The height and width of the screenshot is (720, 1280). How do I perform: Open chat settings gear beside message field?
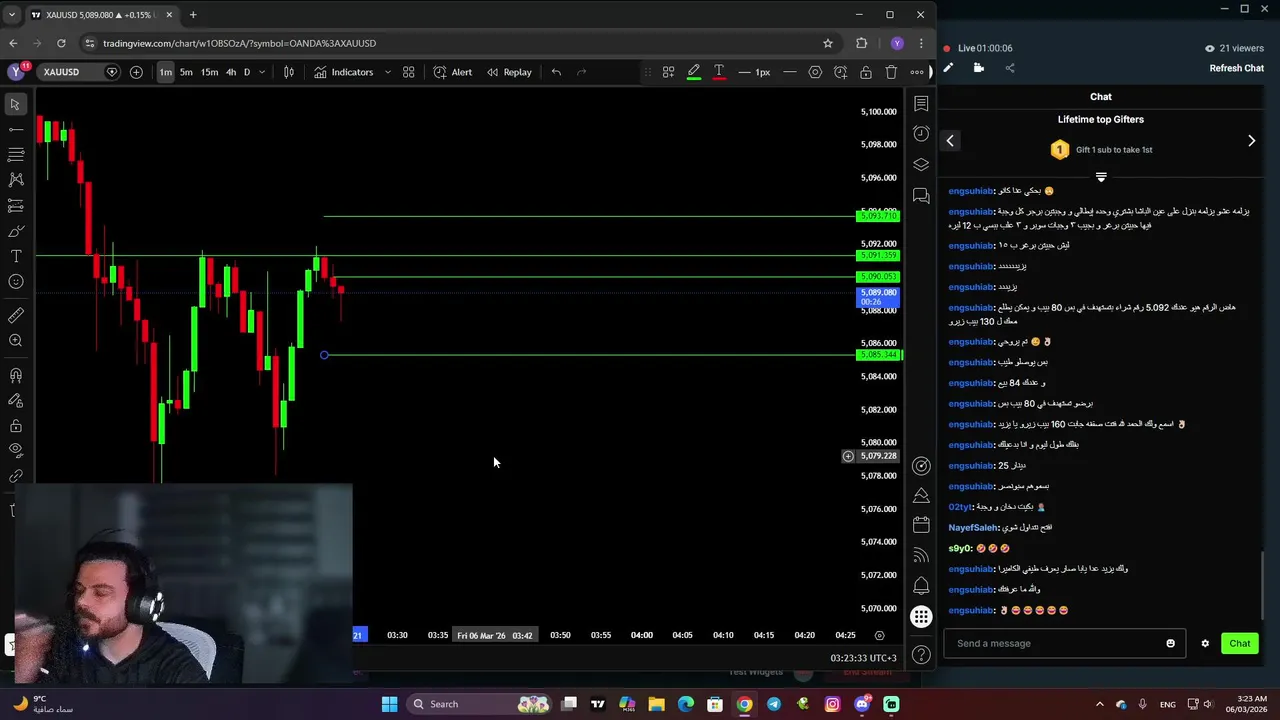[x=1205, y=643]
